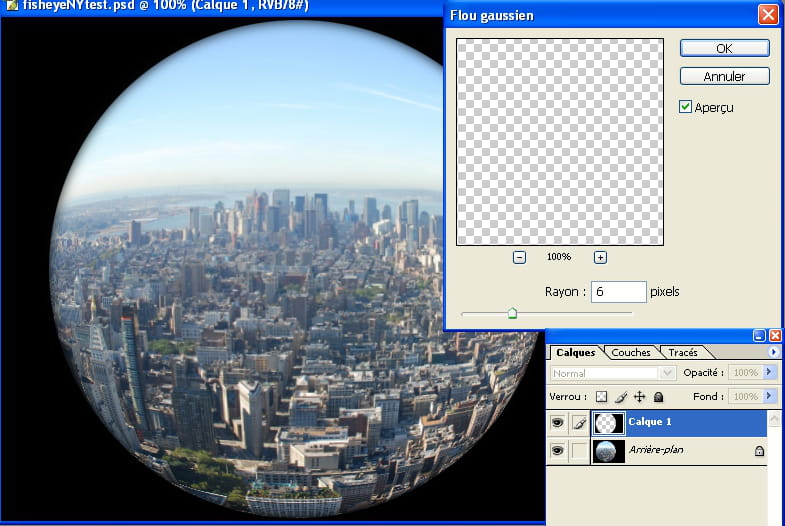Toggle lock all padlock icon

click(x=658, y=397)
